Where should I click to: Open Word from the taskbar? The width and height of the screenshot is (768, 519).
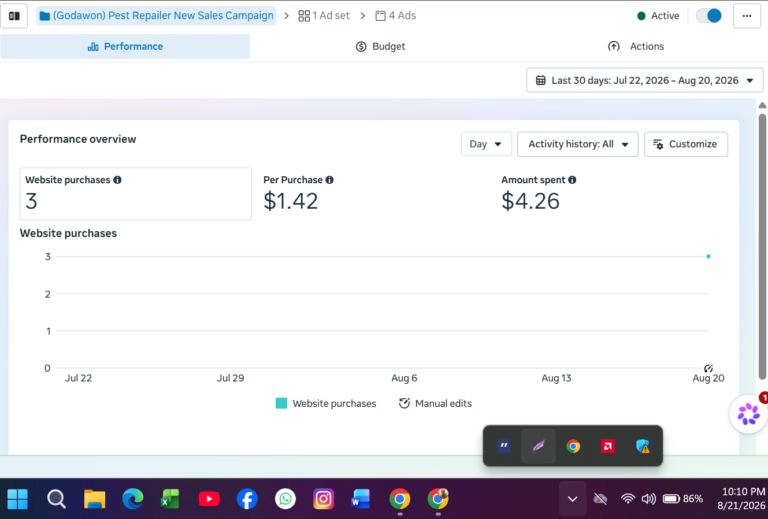(361, 499)
